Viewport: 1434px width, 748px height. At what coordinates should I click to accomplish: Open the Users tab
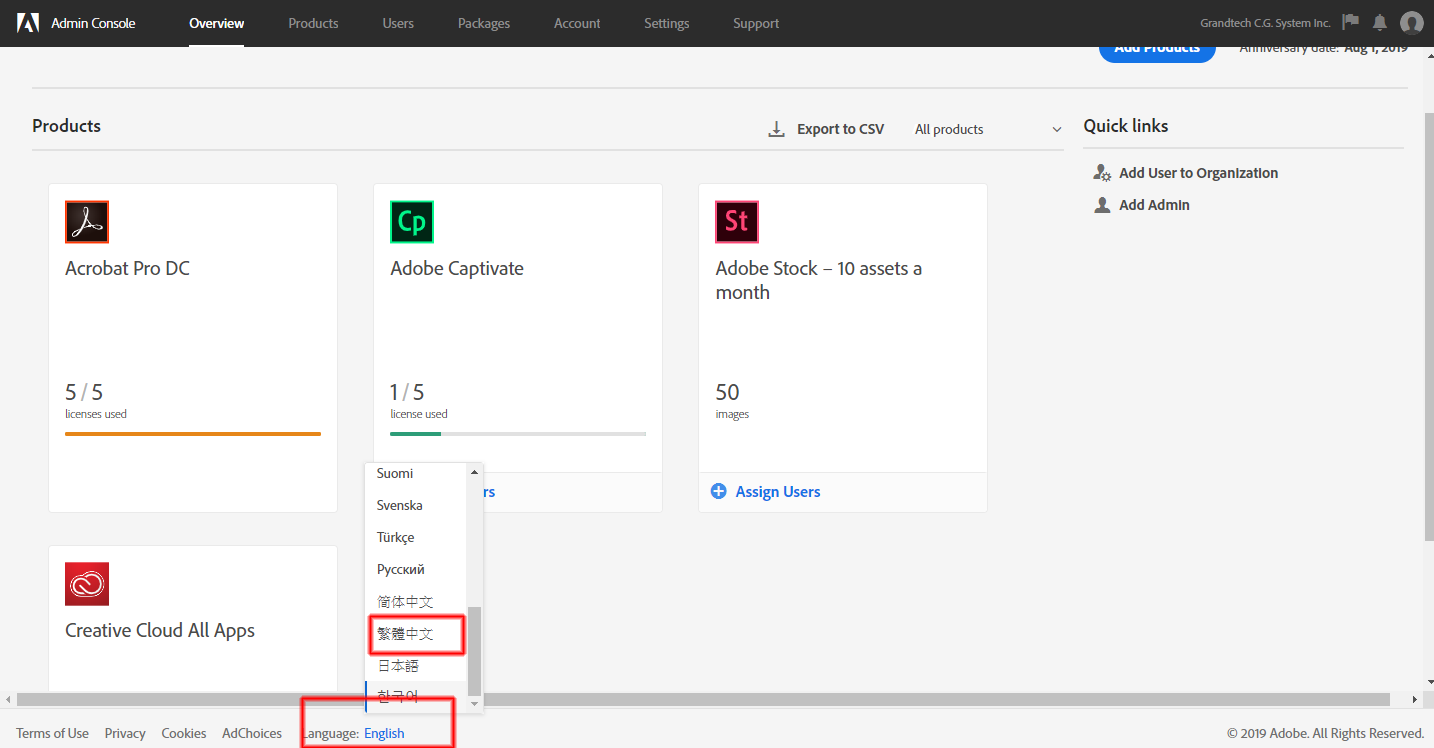coord(398,23)
